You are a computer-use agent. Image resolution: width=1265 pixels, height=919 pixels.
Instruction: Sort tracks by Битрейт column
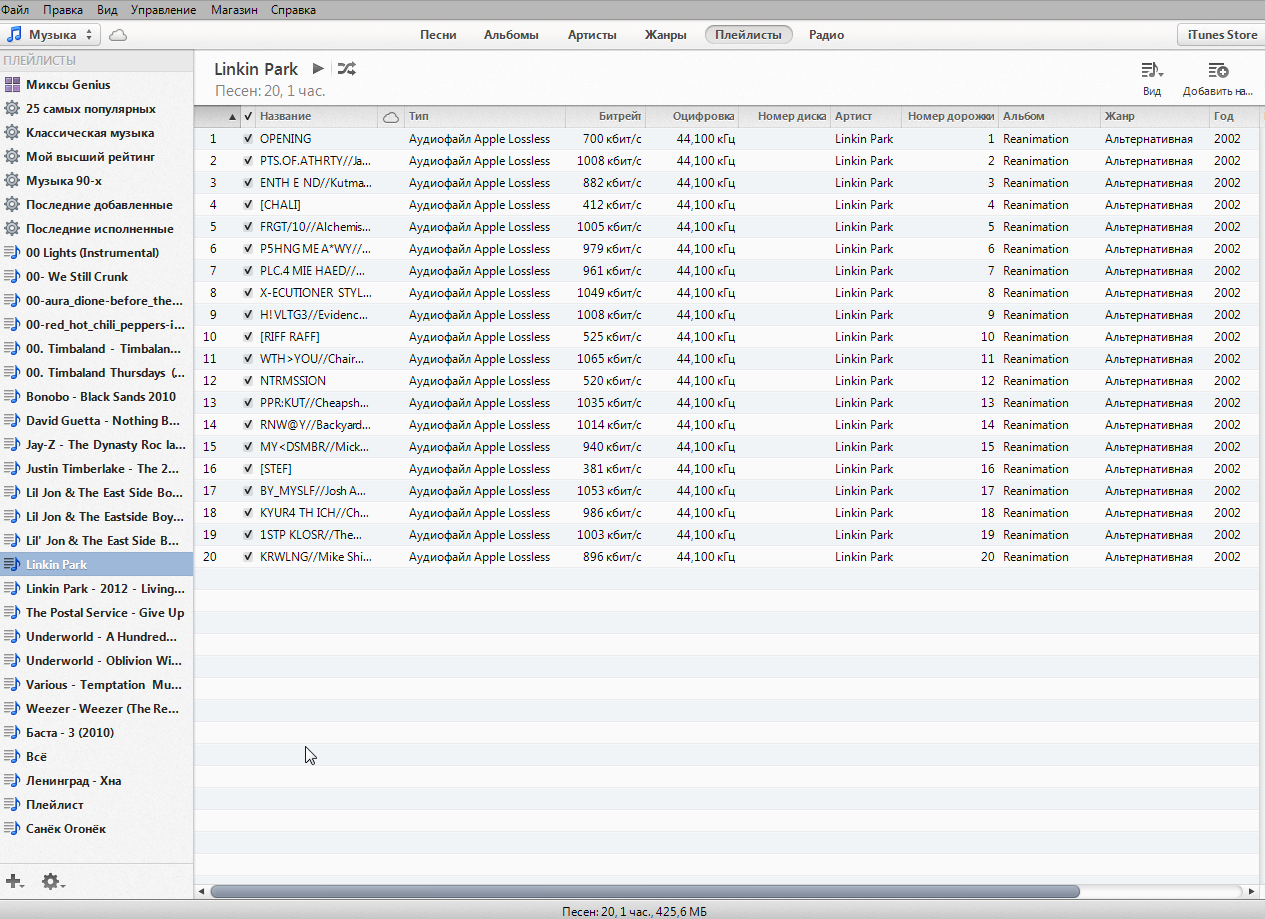[605, 117]
